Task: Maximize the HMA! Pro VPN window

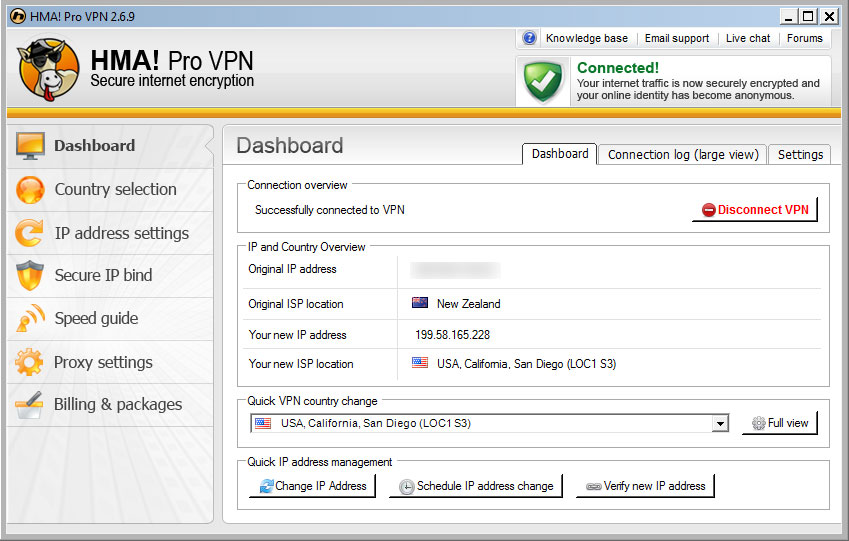Action: (808, 16)
